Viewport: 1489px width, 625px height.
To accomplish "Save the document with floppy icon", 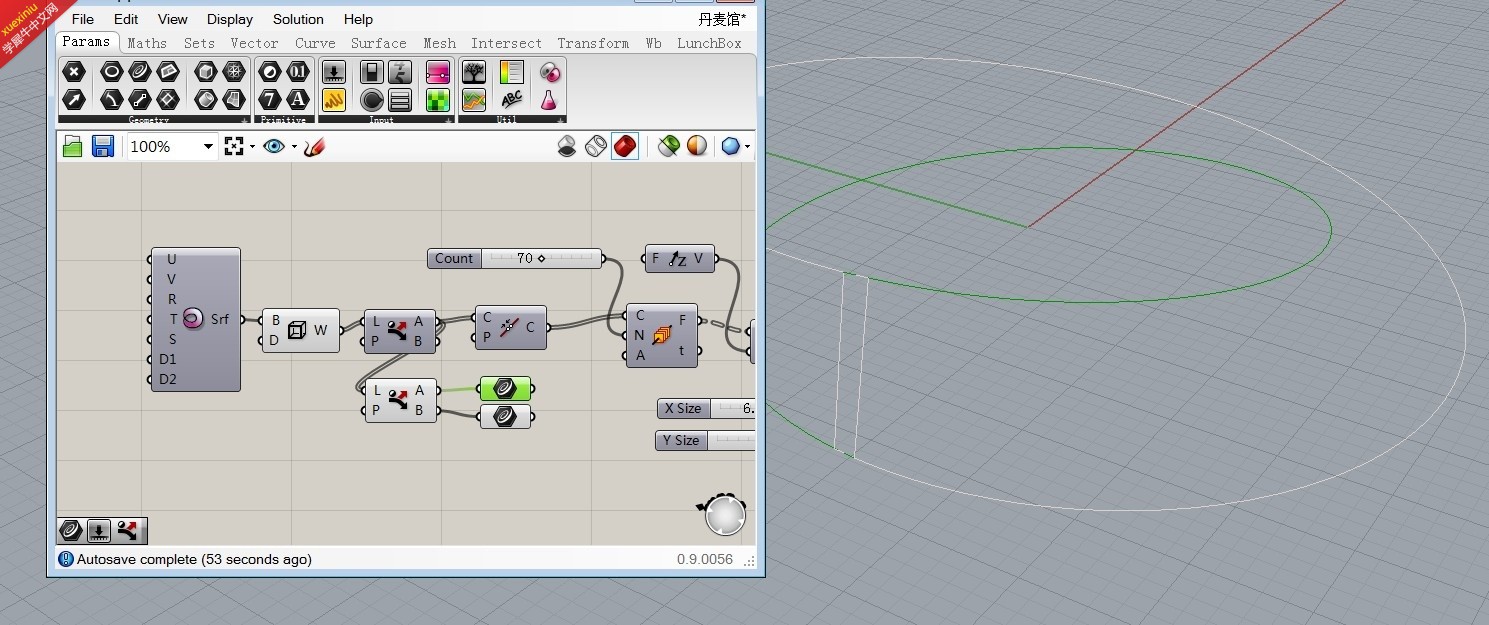I will click(x=102, y=146).
